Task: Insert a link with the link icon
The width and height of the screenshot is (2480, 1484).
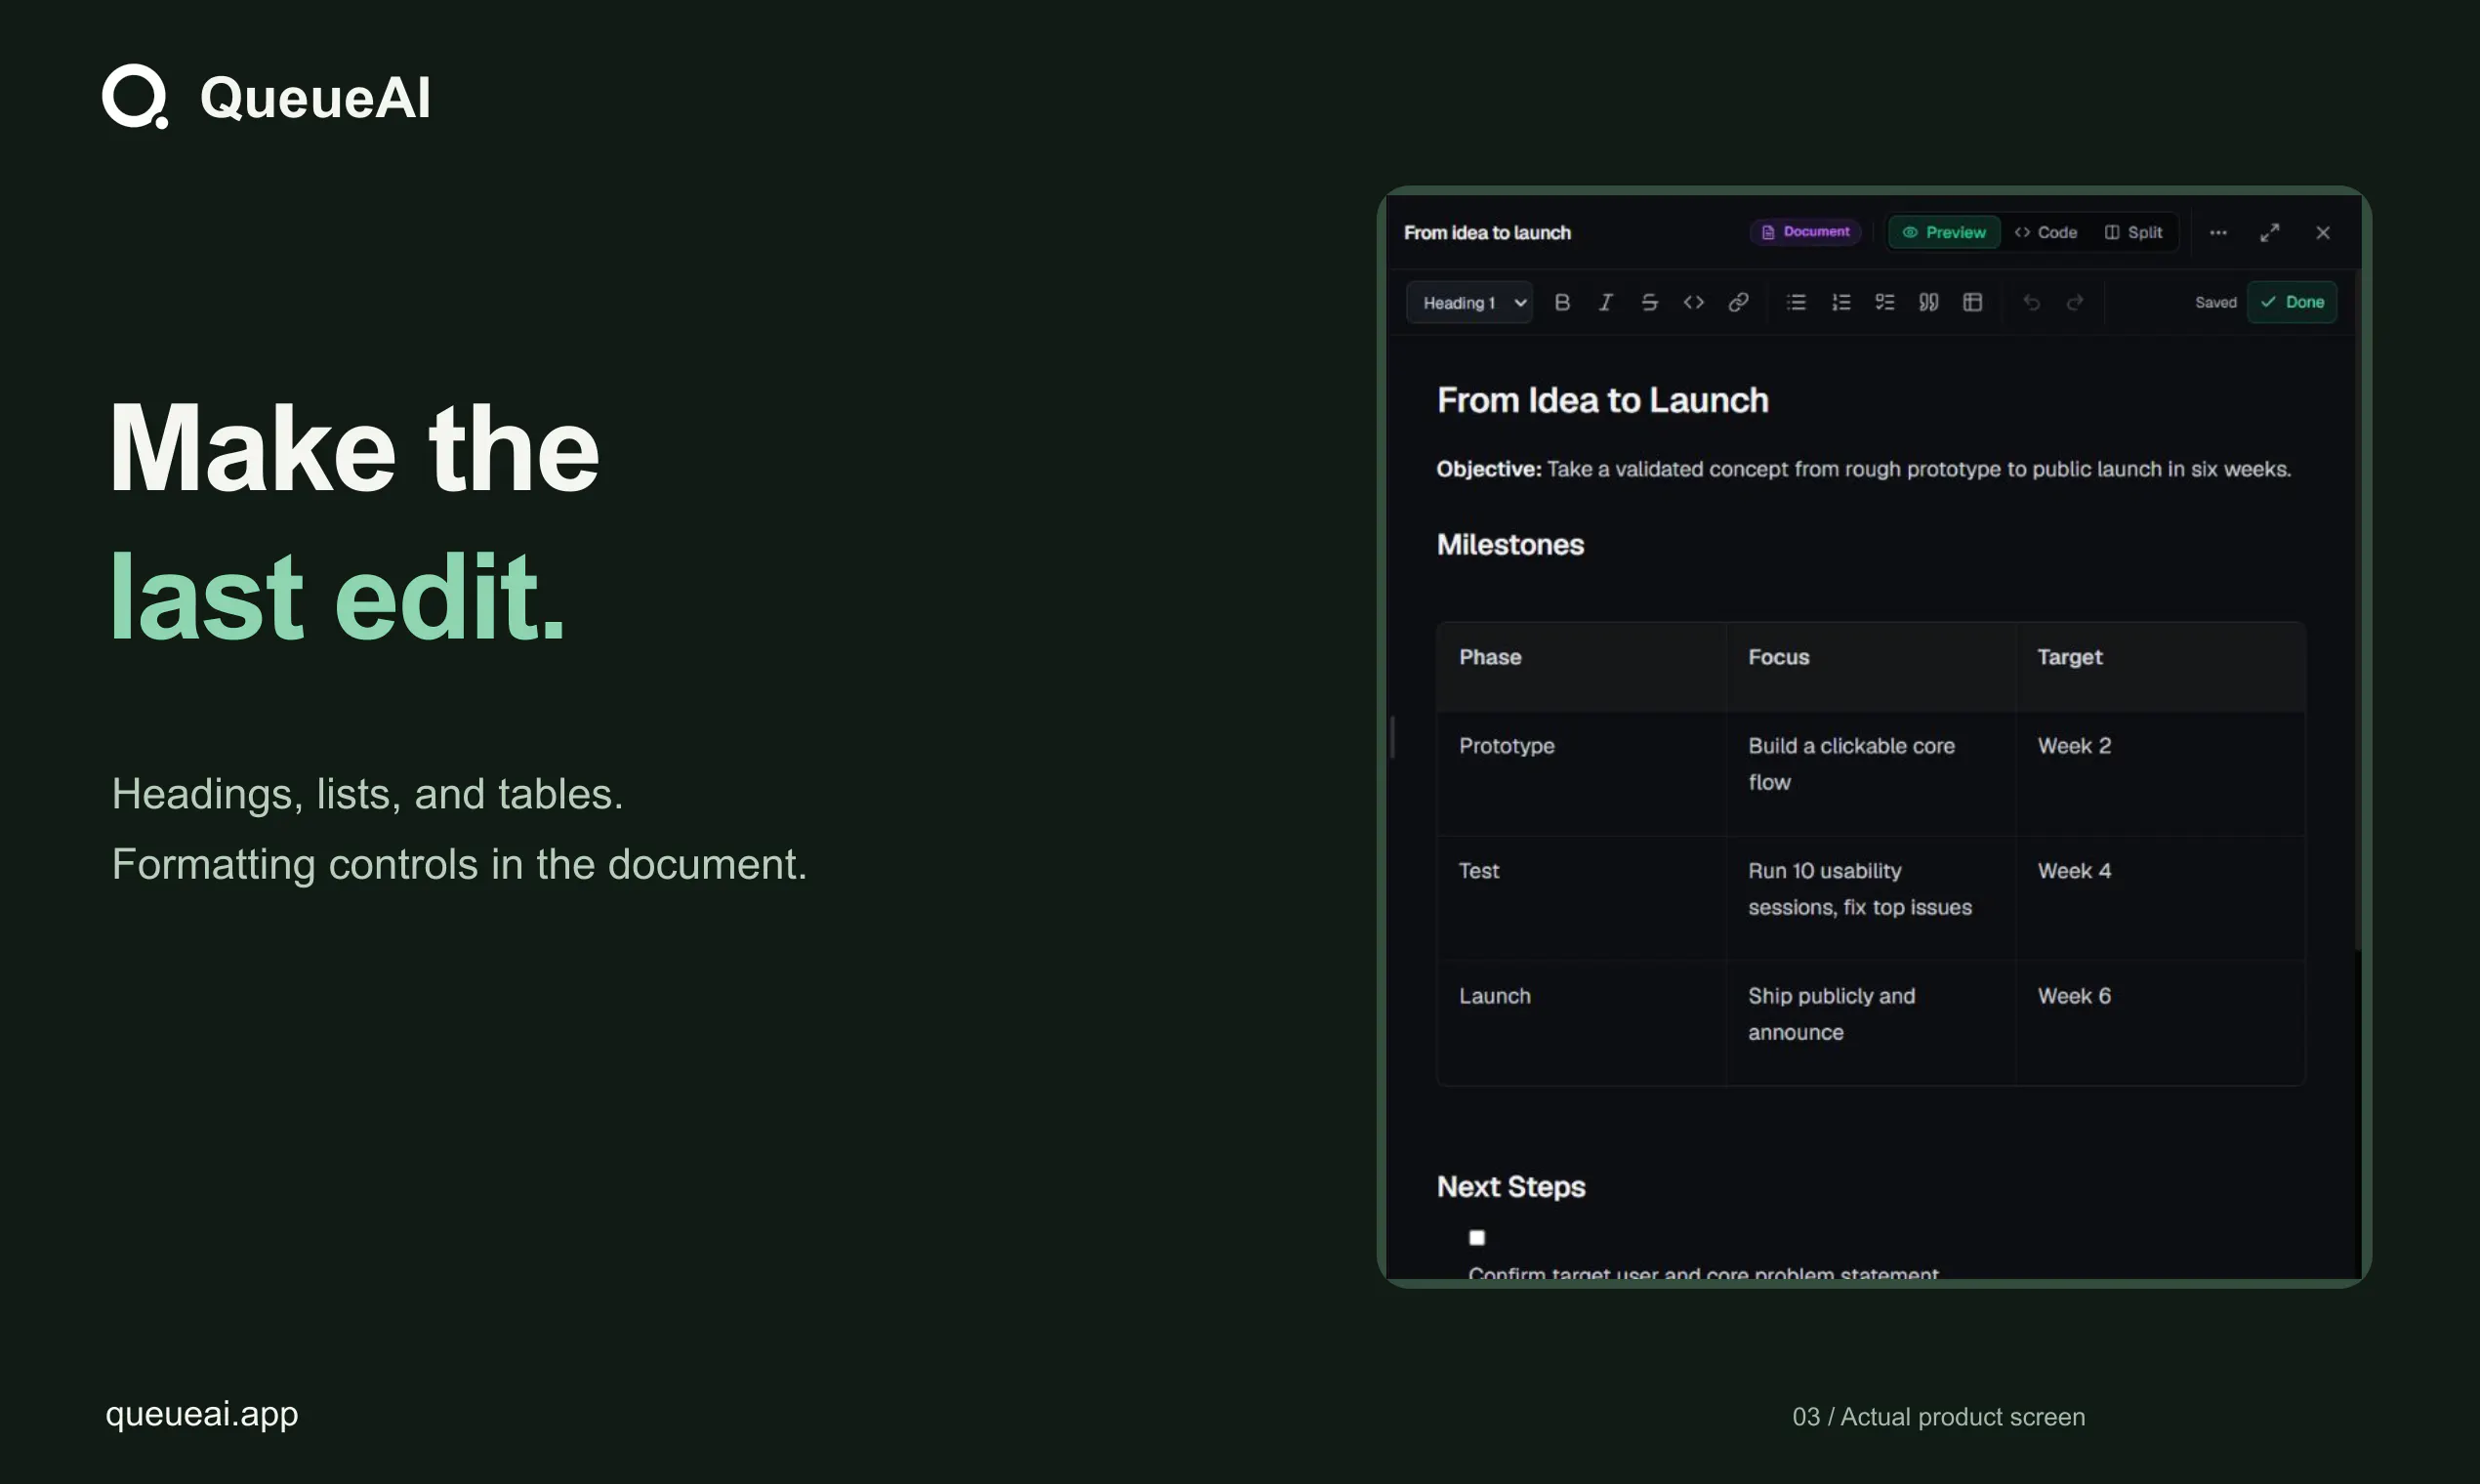Action: 1739,302
